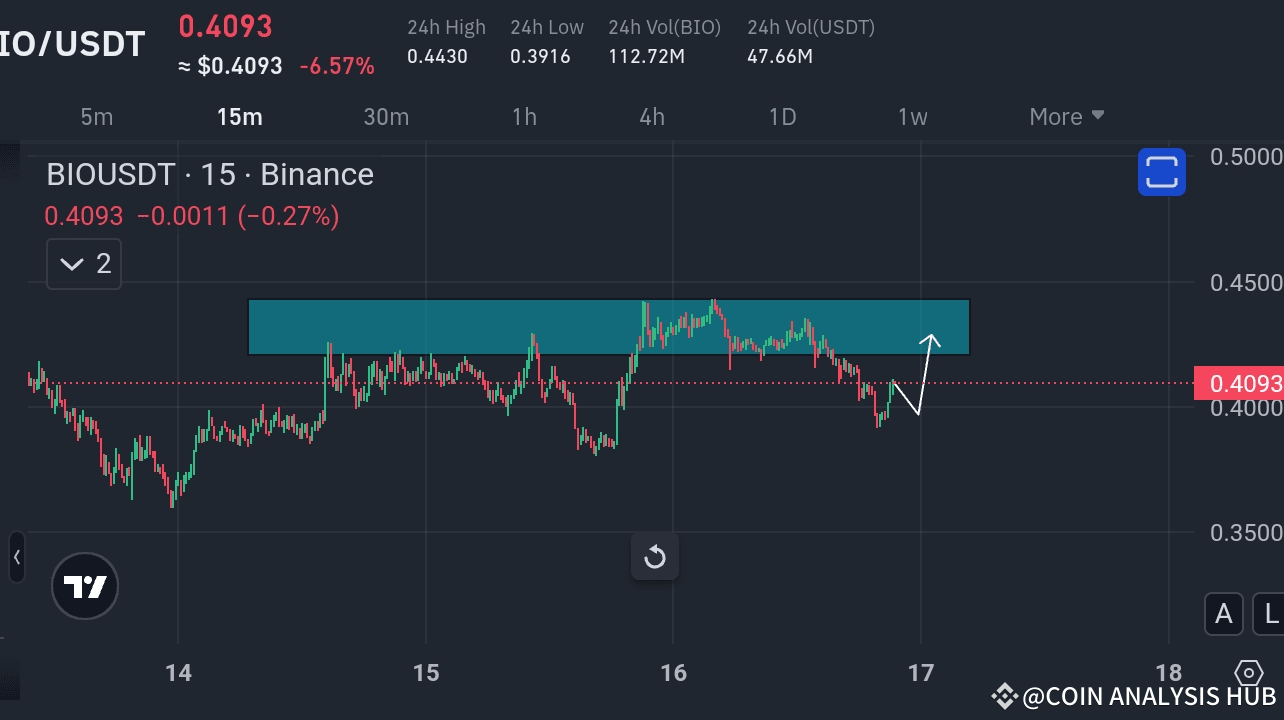Switch to the 1w weekly interval
This screenshot has width=1284, height=720.
[x=912, y=116]
